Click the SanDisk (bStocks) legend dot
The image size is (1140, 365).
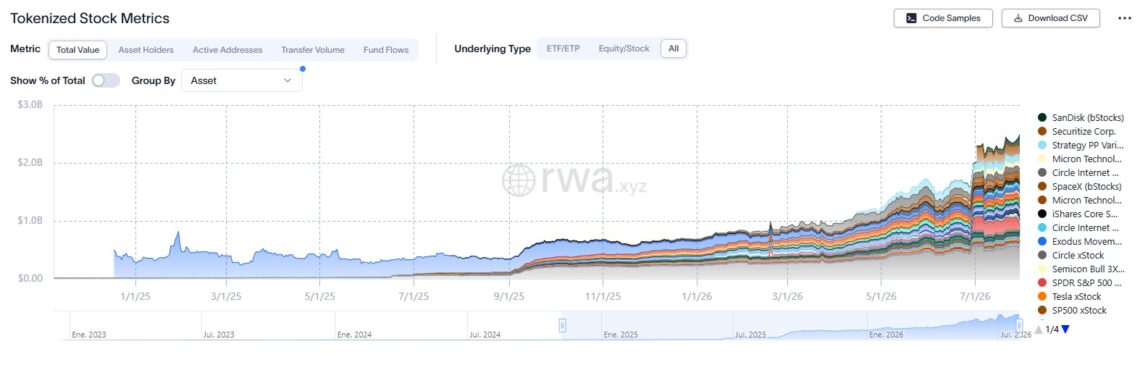tap(1042, 118)
